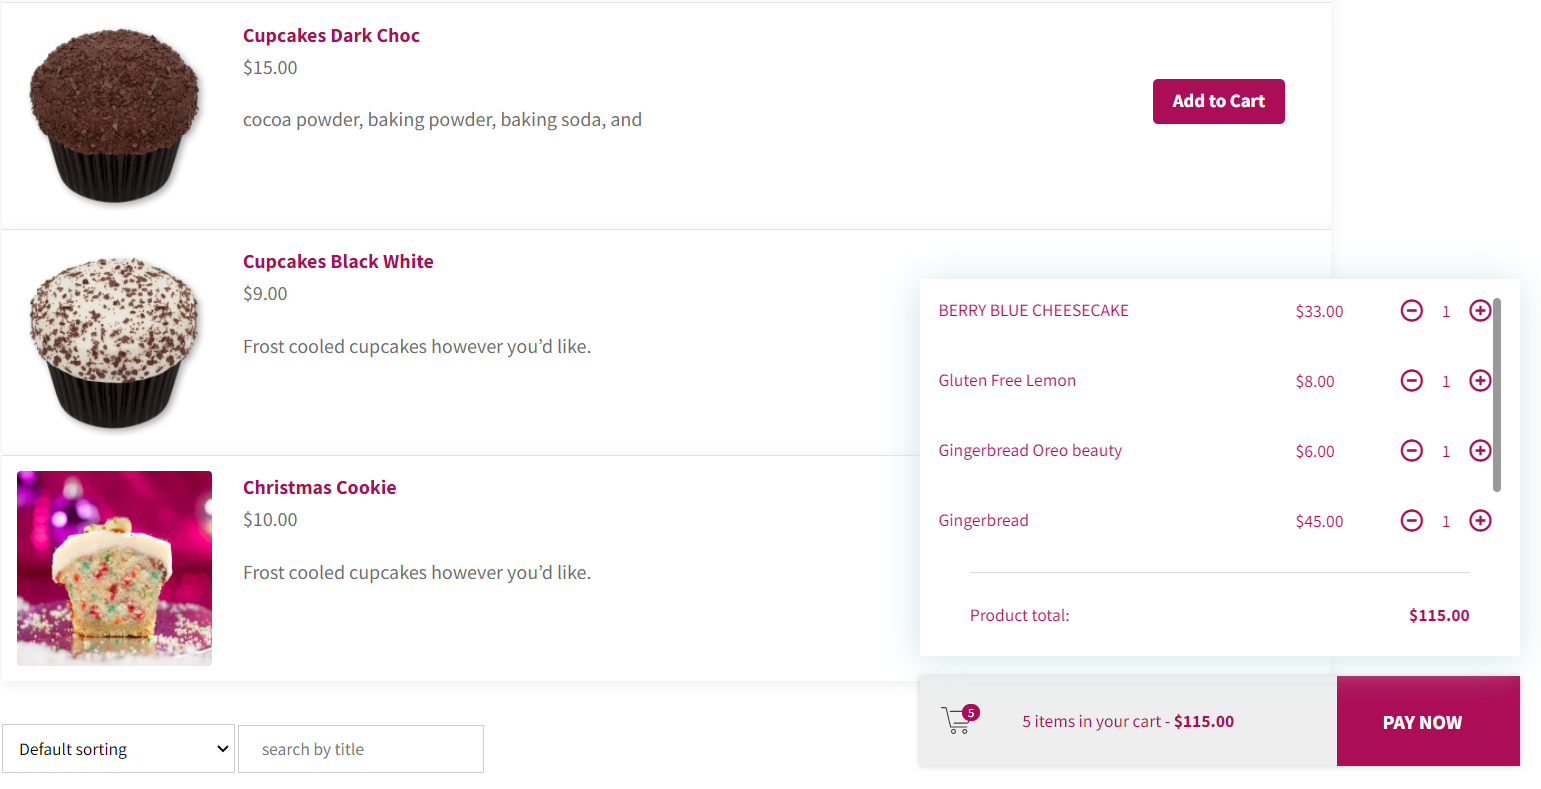Remove one Gingerbread Oreo beauty

[x=1411, y=451]
